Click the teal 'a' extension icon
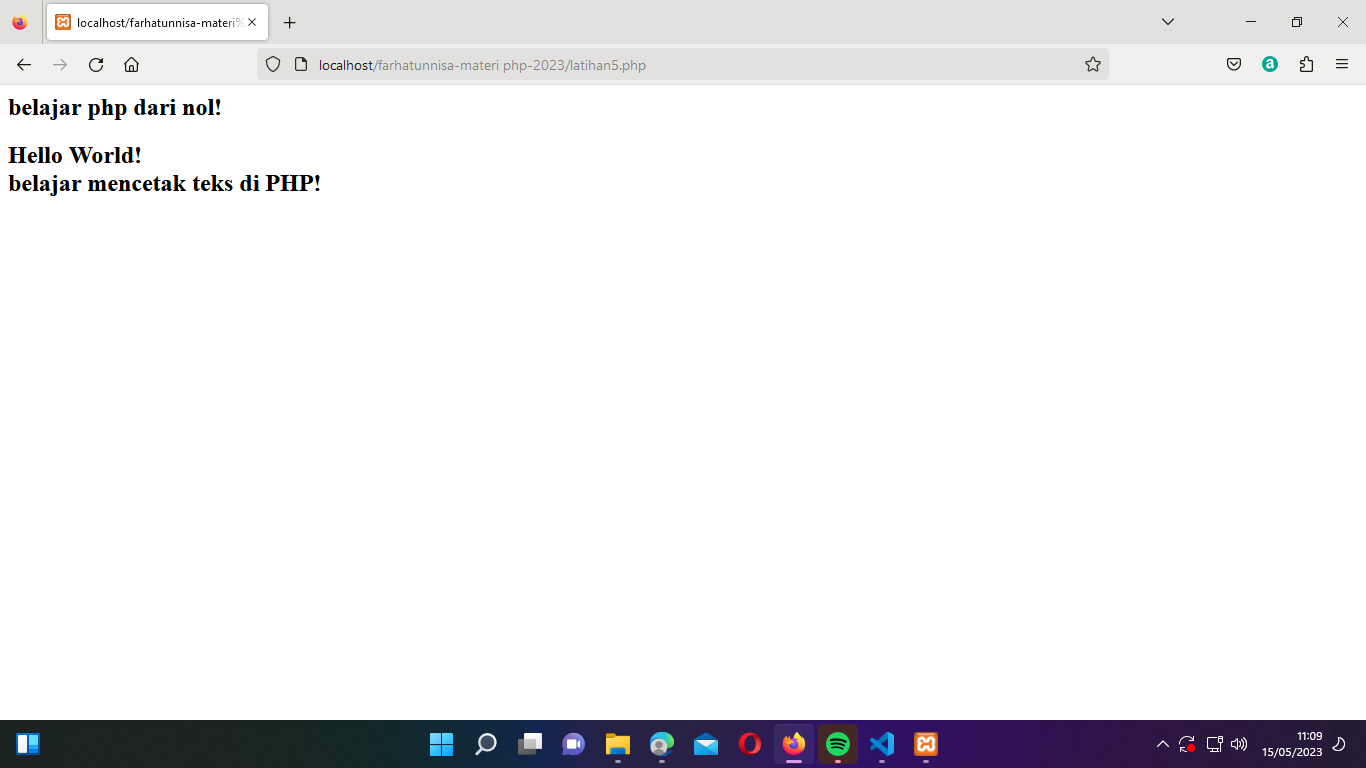The width and height of the screenshot is (1366, 768). [x=1269, y=63]
